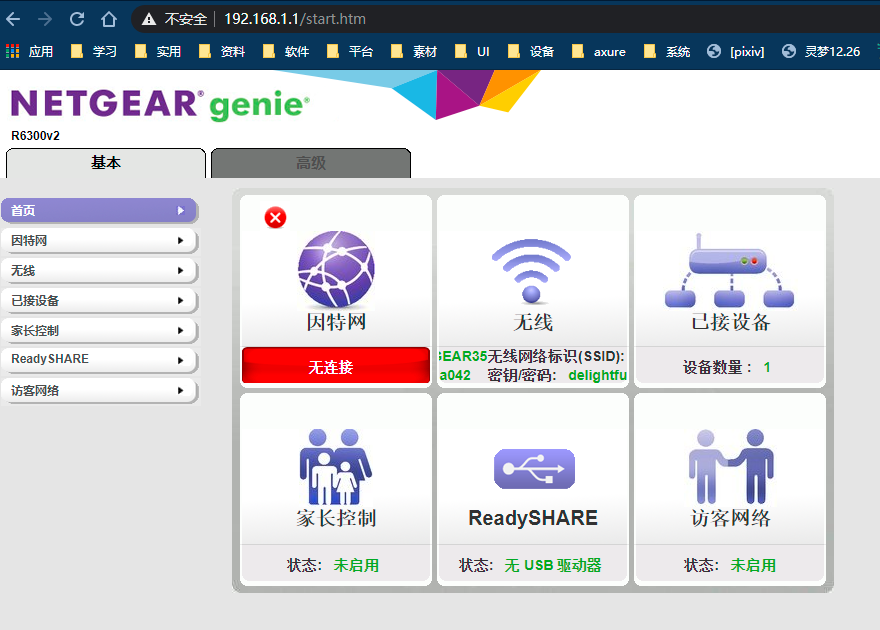Open the 实用 bookmark folder
The height and width of the screenshot is (630, 880).
click(x=158, y=52)
